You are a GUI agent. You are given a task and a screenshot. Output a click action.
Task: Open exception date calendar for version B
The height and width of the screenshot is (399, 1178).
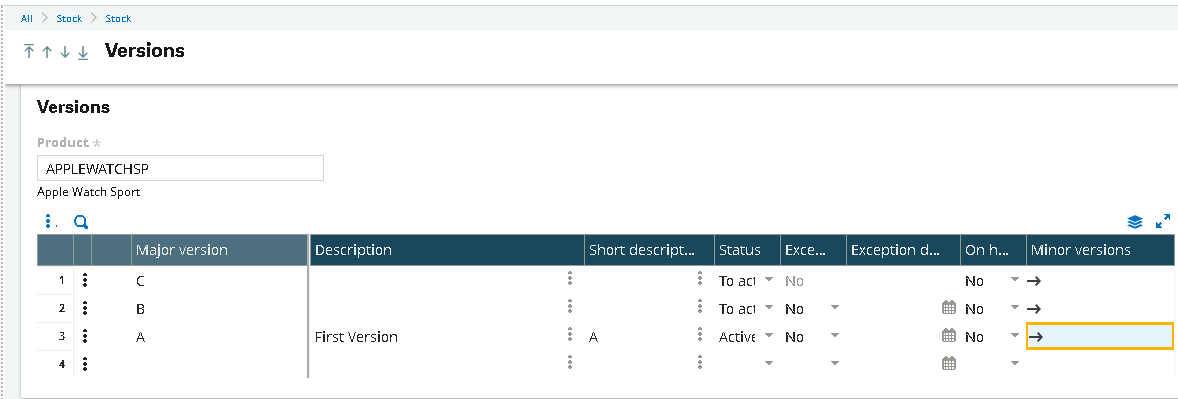pyautogui.click(x=949, y=307)
